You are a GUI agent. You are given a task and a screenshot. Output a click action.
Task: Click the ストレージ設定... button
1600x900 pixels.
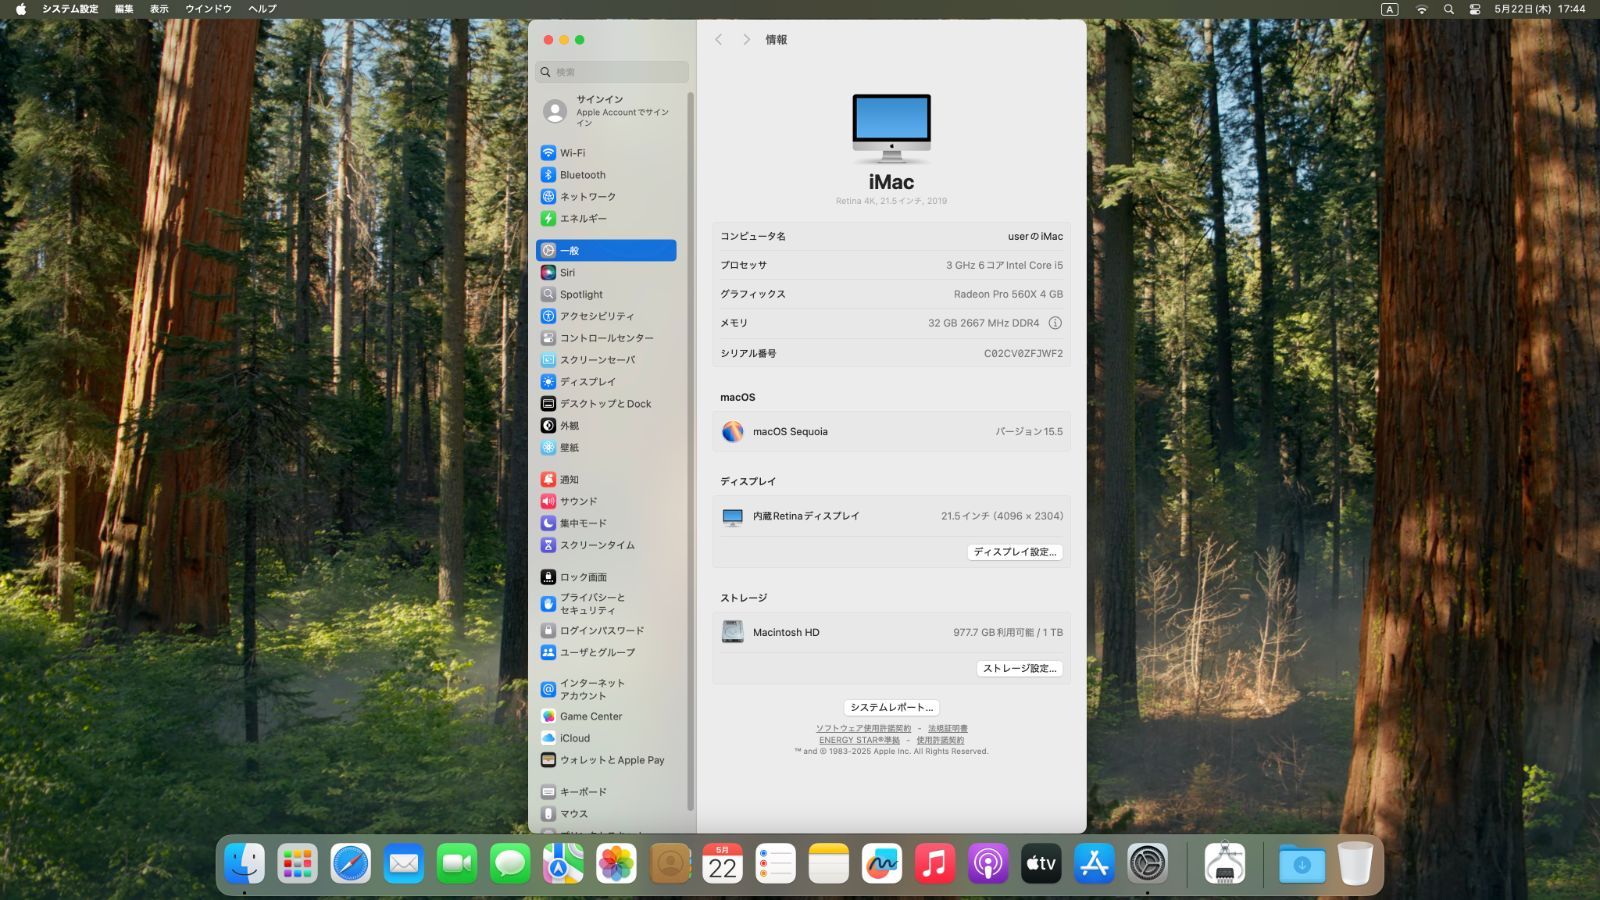pyautogui.click(x=1019, y=668)
